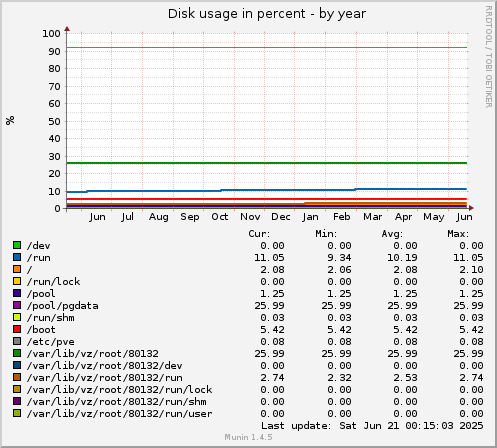Click the % y-axis unit label

[10, 120]
